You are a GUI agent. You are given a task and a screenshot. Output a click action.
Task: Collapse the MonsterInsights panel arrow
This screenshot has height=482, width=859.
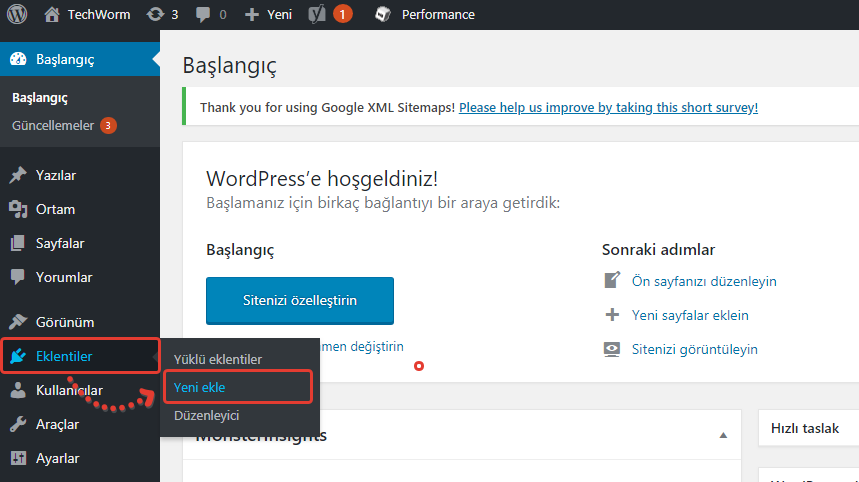tap(722, 436)
